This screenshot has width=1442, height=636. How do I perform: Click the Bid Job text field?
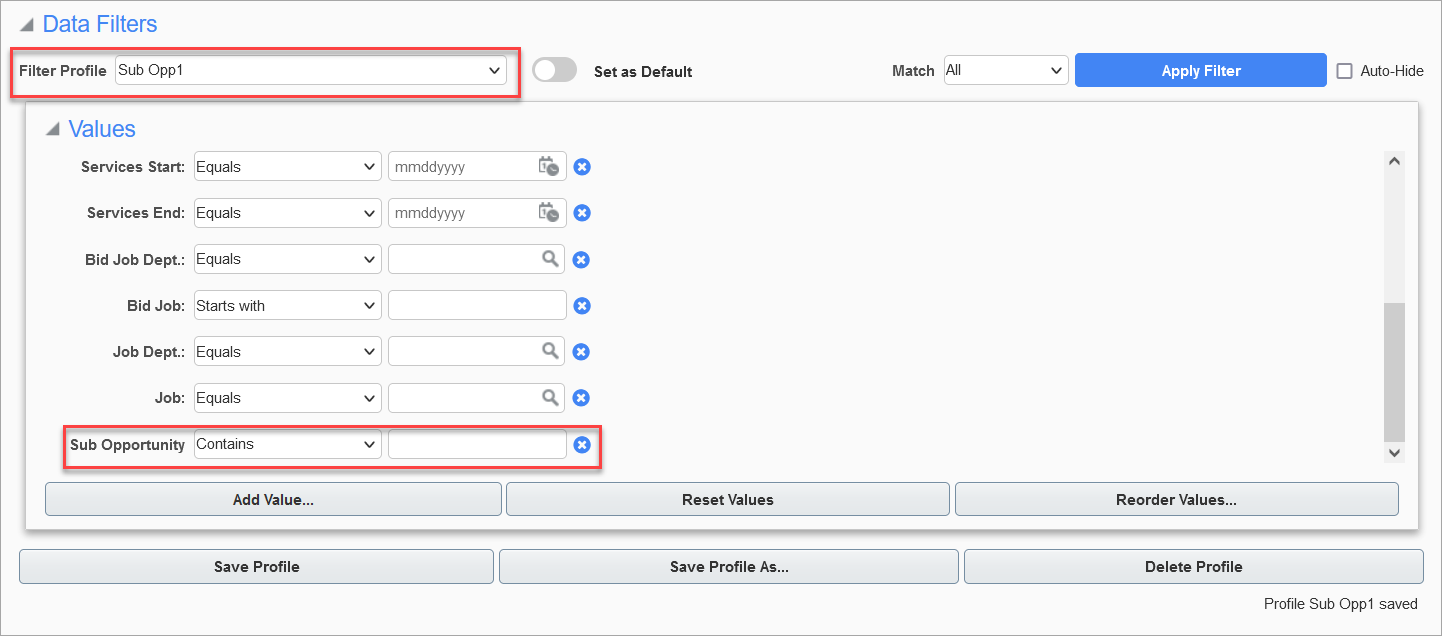click(477, 305)
